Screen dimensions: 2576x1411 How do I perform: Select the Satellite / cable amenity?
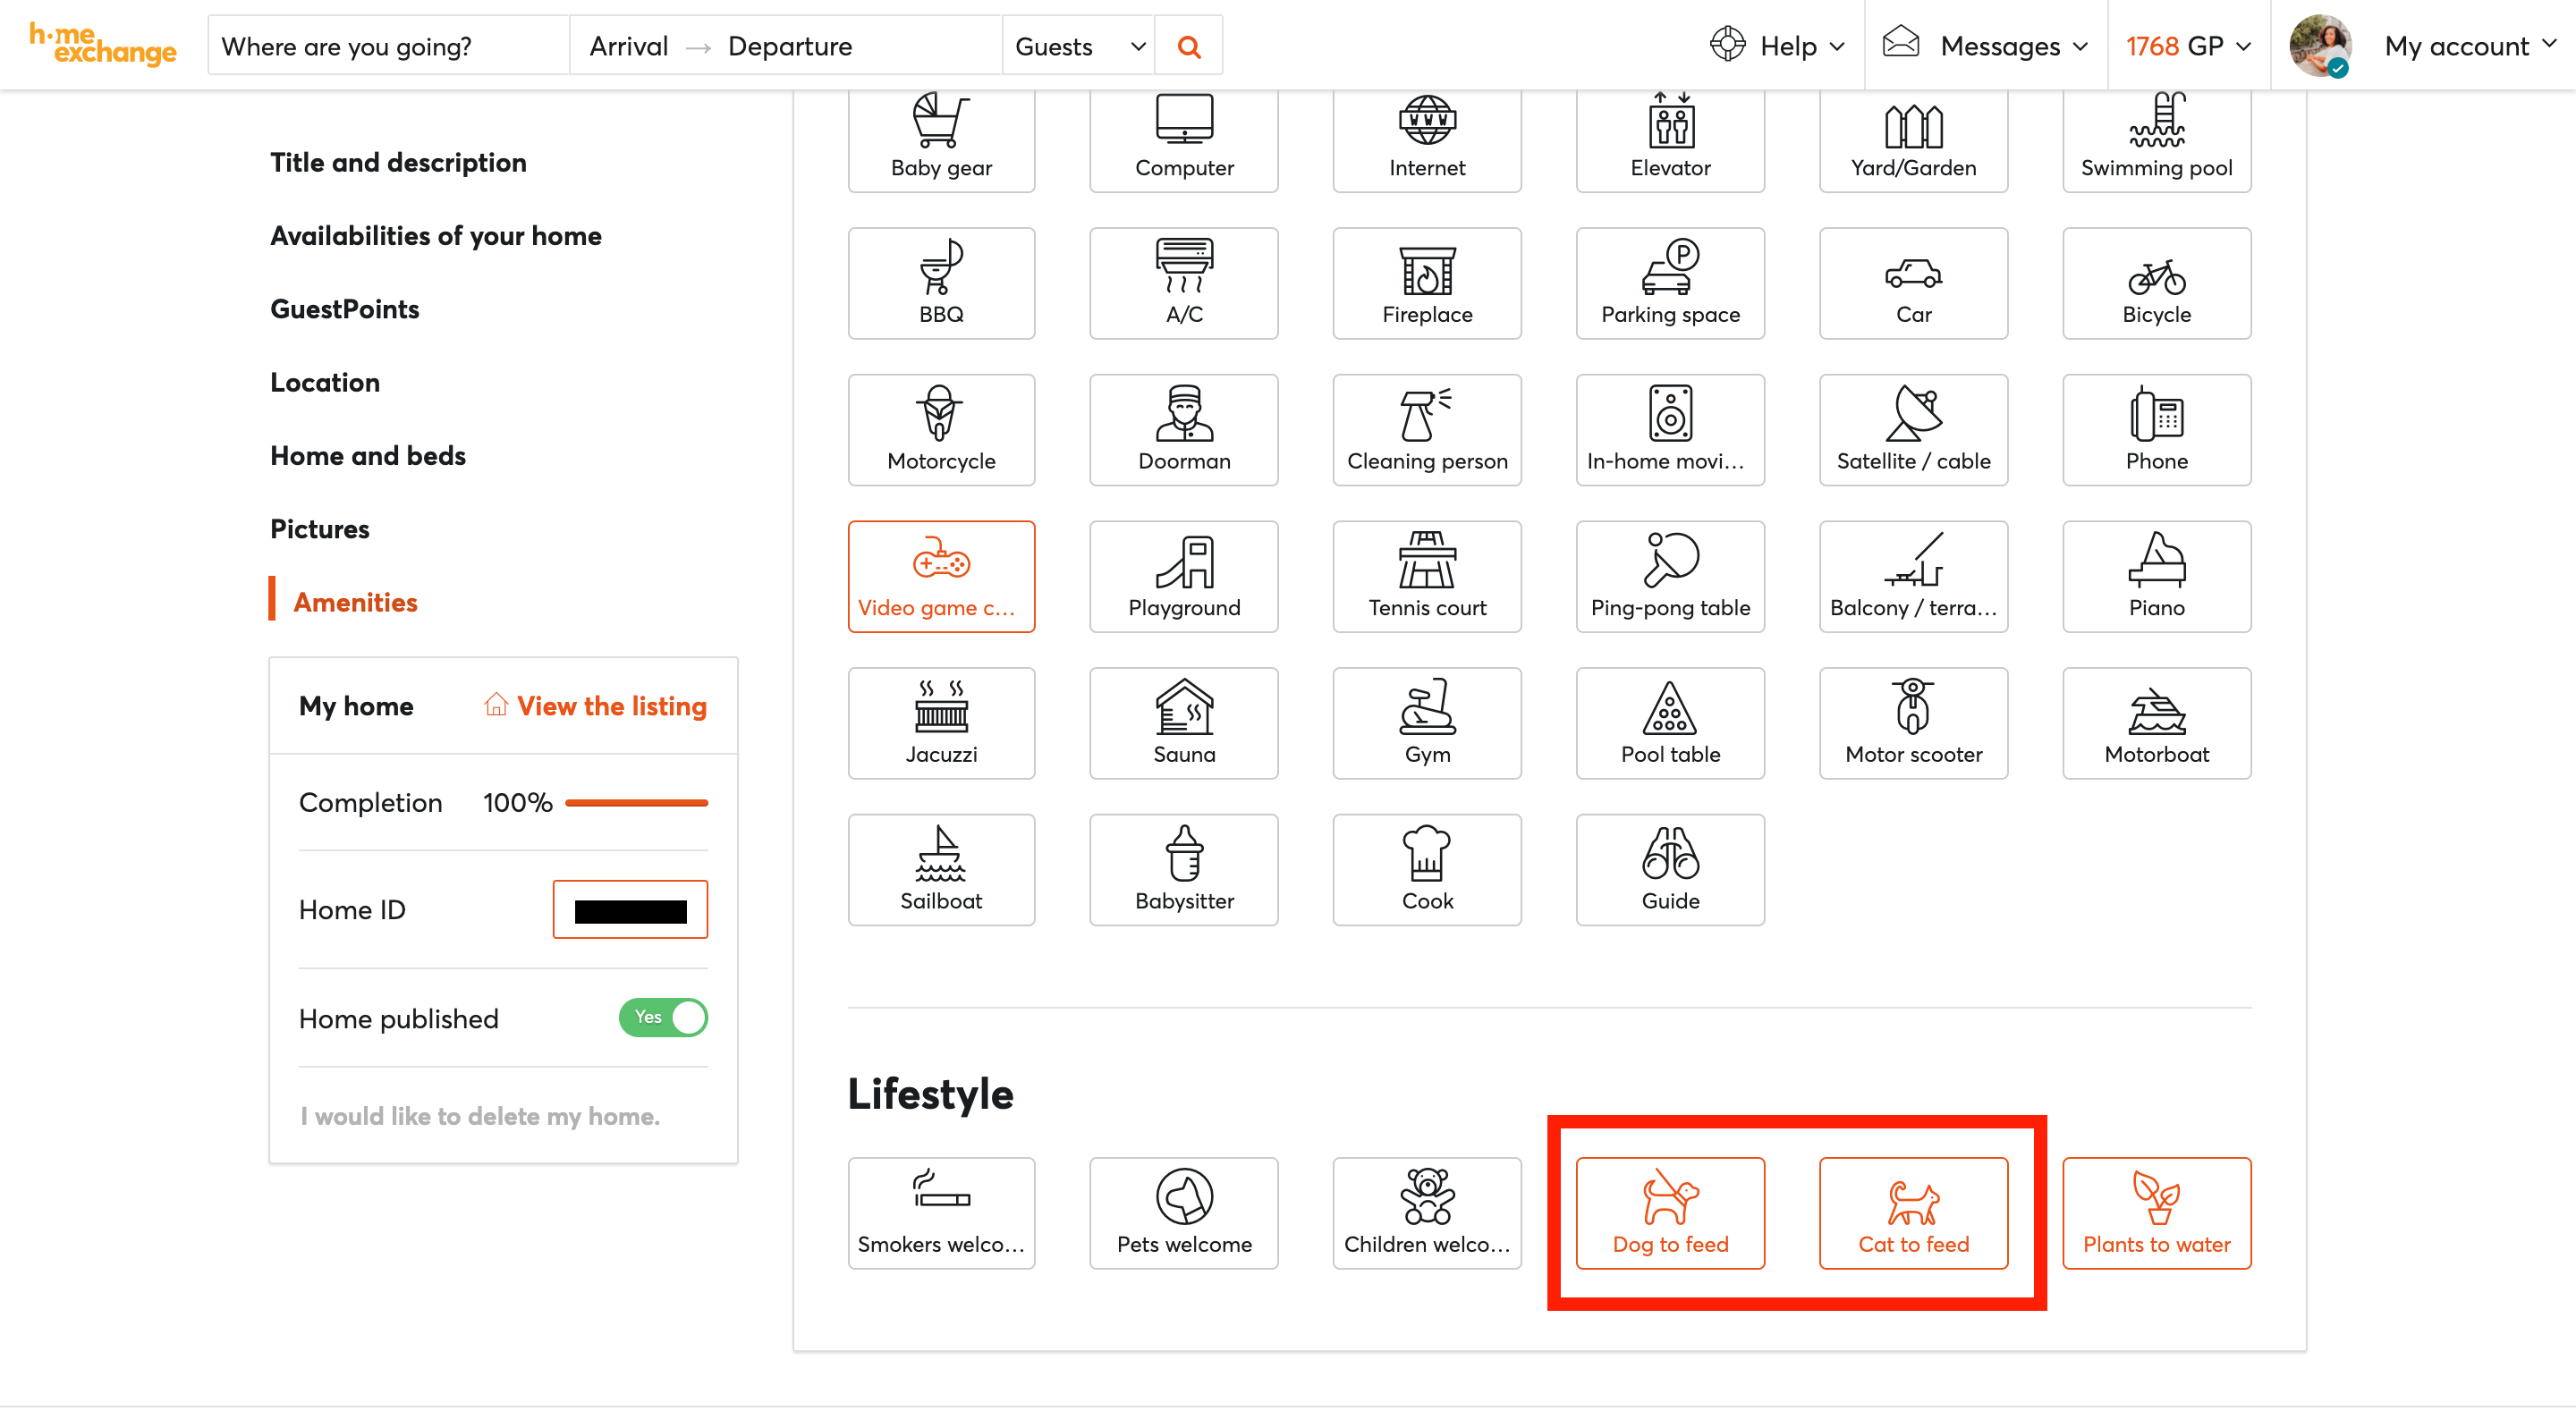(1912, 430)
